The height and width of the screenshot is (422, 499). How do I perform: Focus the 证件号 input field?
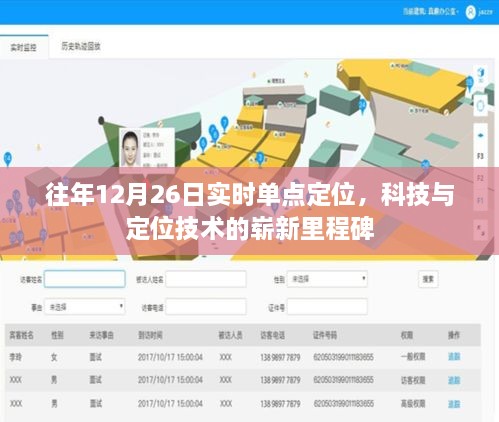[x=327, y=307]
